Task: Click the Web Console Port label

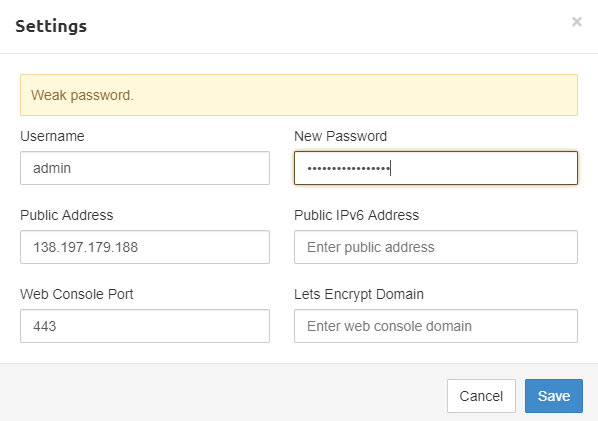Action: coord(77,294)
